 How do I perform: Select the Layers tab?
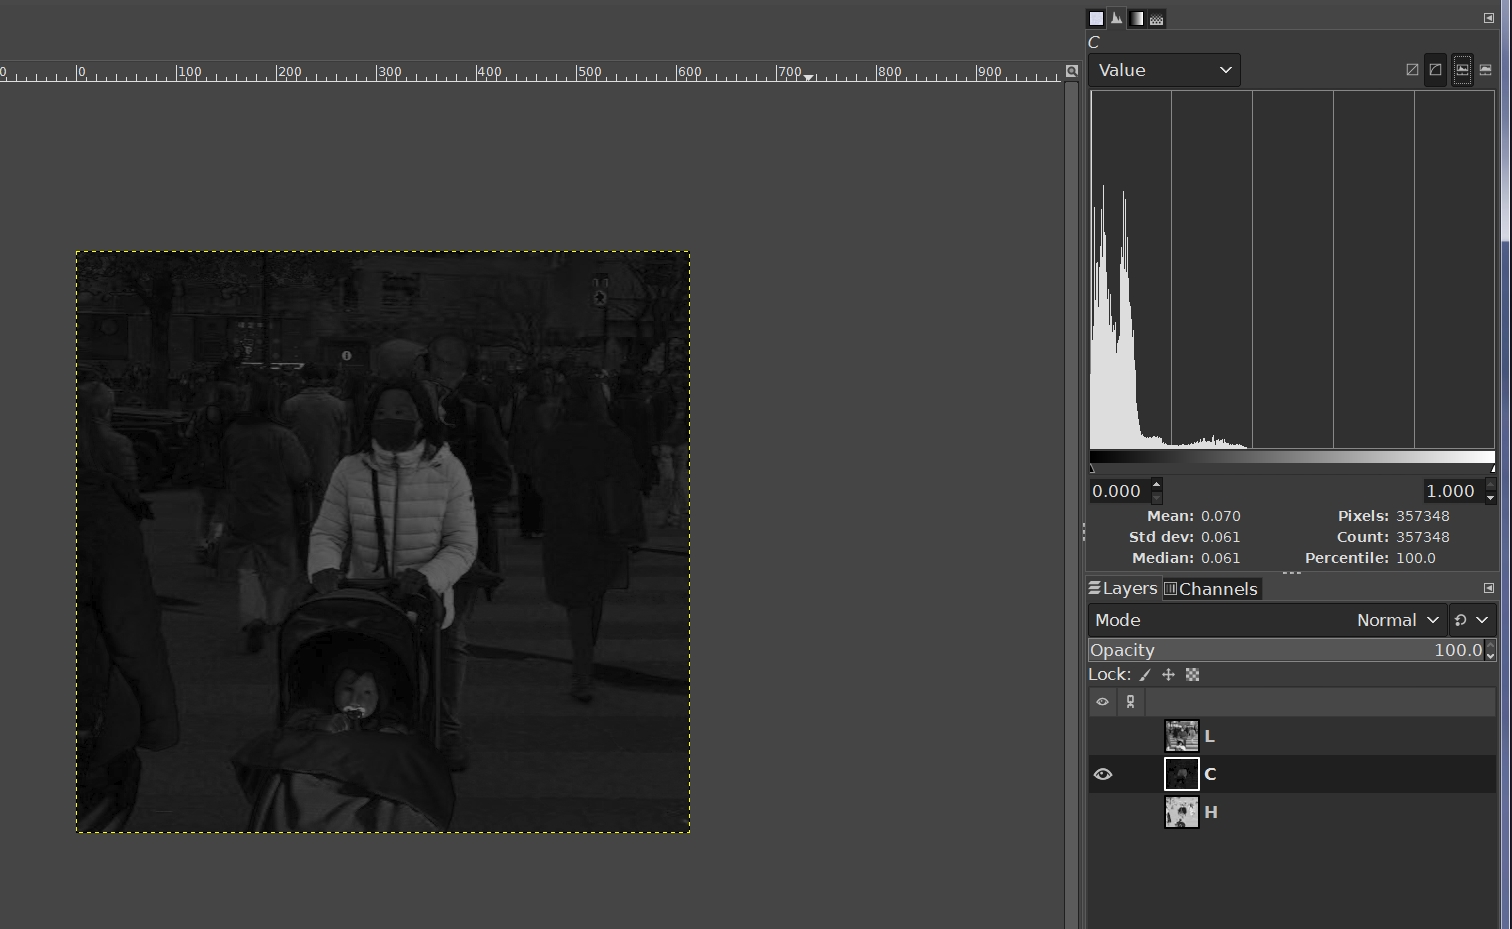click(x=1123, y=589)
